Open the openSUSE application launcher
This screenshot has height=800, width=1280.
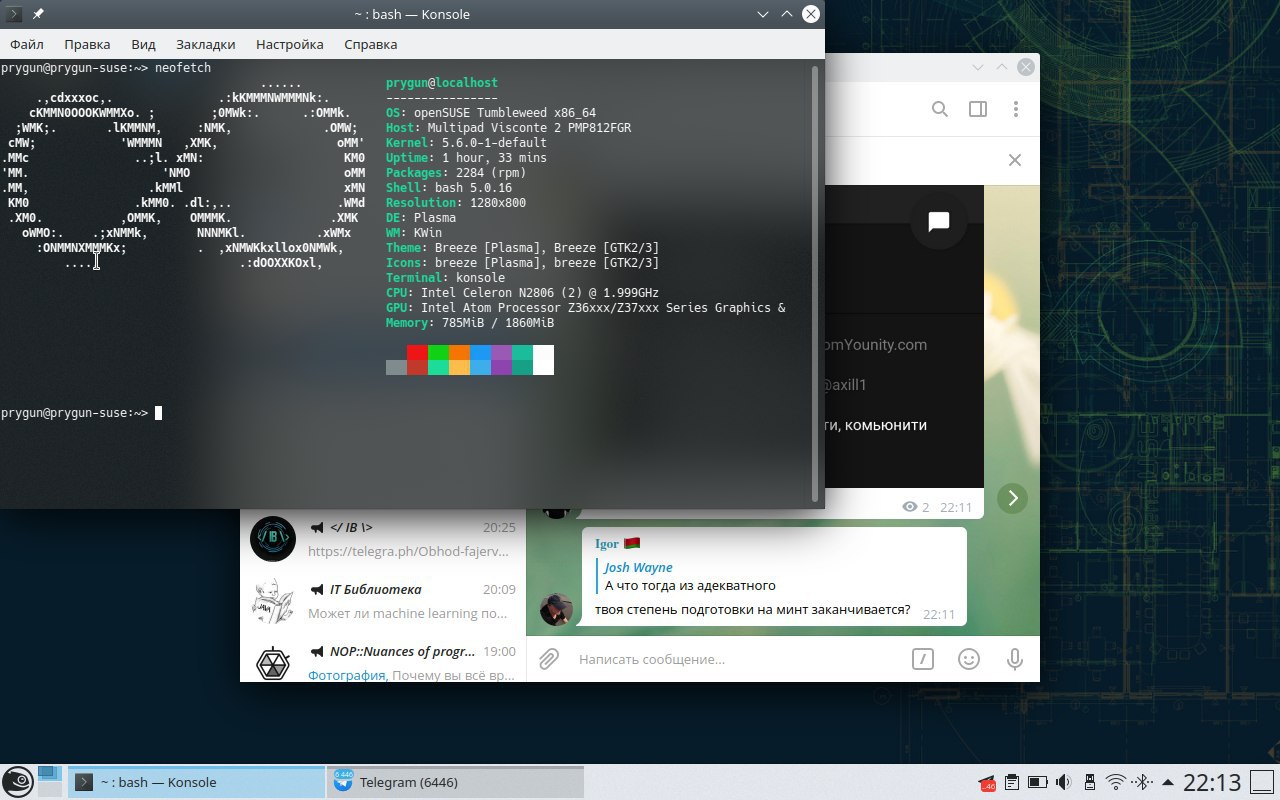(17, 782)
